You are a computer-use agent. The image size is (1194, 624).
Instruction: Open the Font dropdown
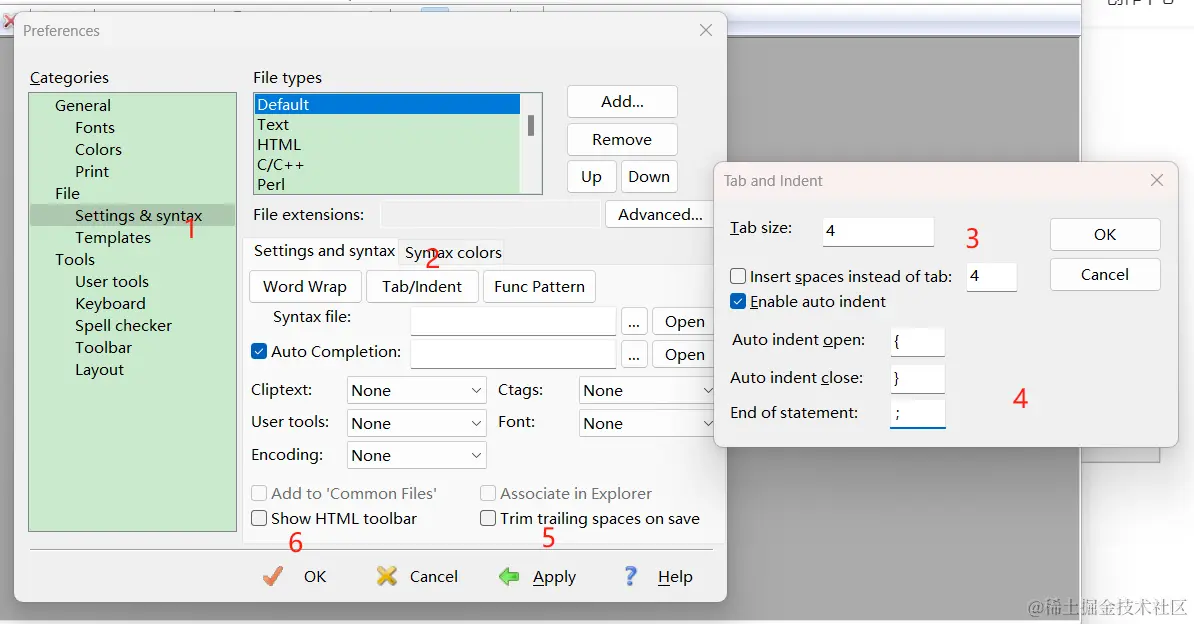click(646, 423)
